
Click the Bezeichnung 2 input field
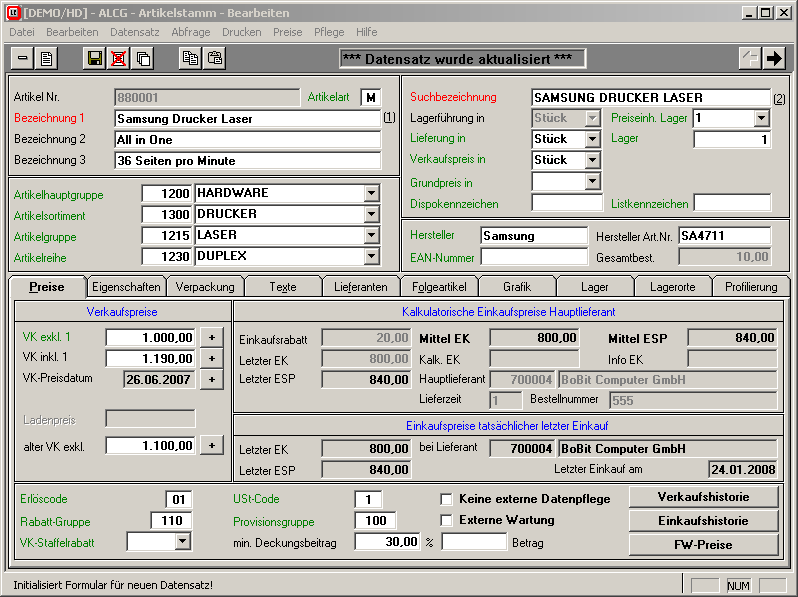248,140
